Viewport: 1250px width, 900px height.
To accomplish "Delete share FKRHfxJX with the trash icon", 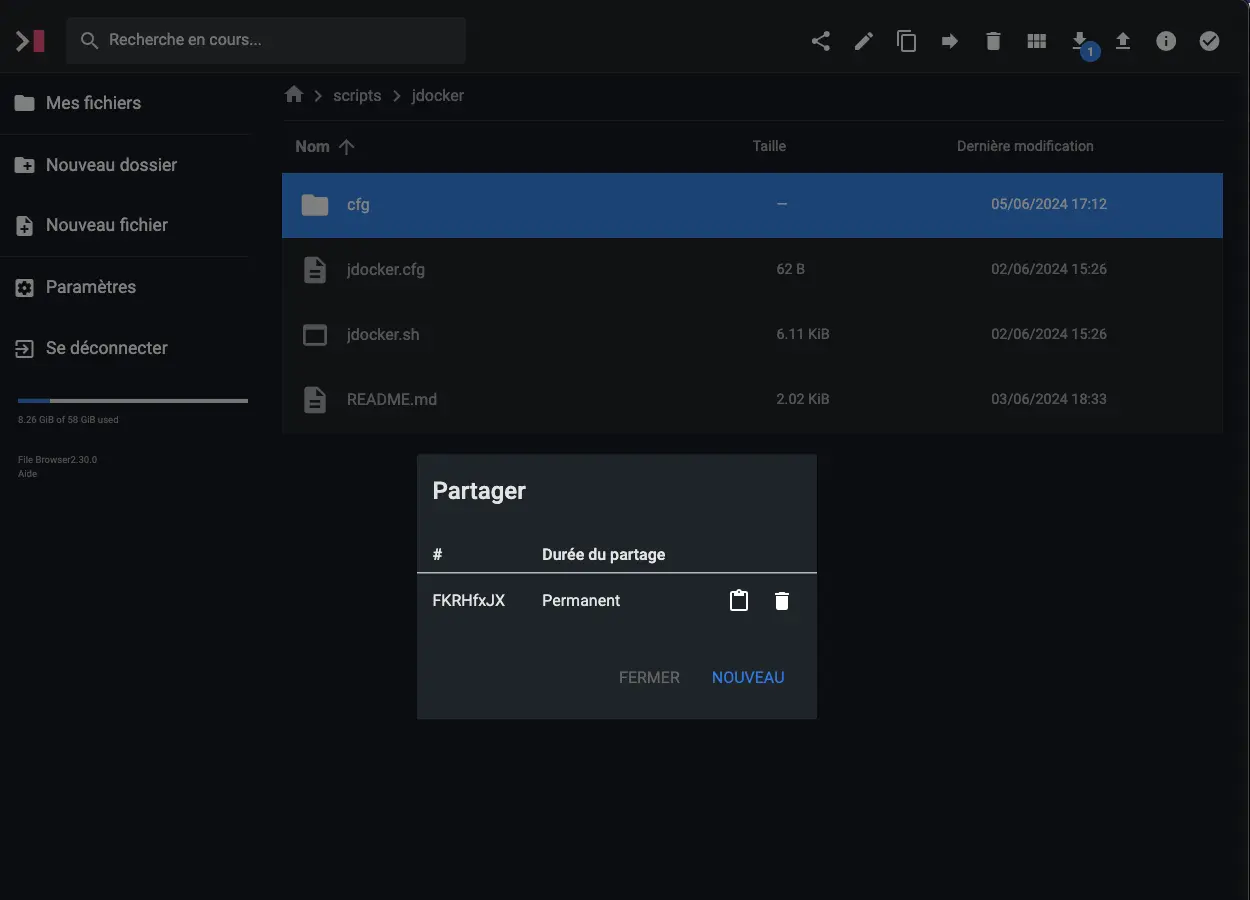I will [782, 601].
